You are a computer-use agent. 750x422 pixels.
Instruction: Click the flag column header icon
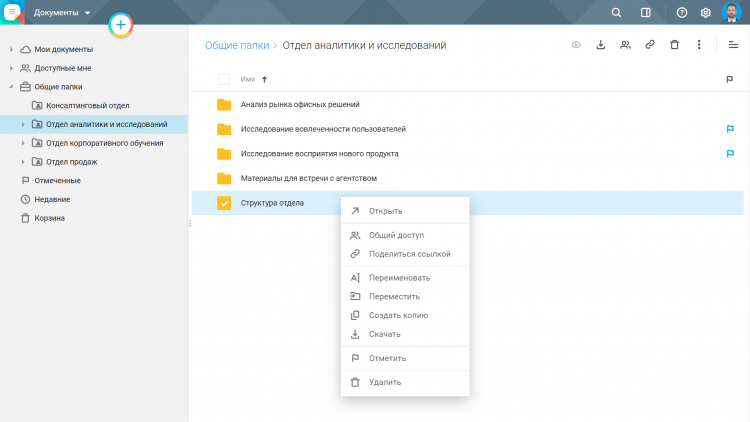point(729,79)
